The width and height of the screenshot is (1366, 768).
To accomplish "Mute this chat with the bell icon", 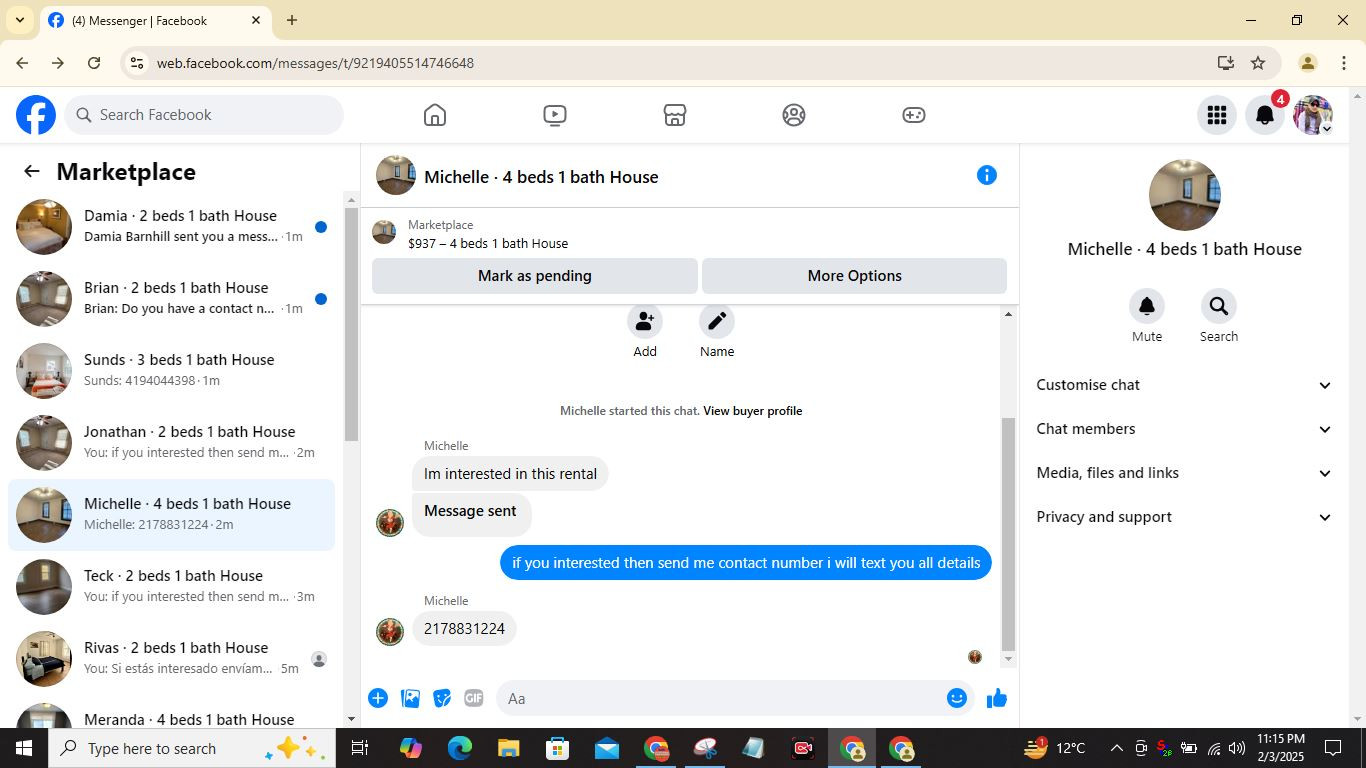I will pos(1147,306).
